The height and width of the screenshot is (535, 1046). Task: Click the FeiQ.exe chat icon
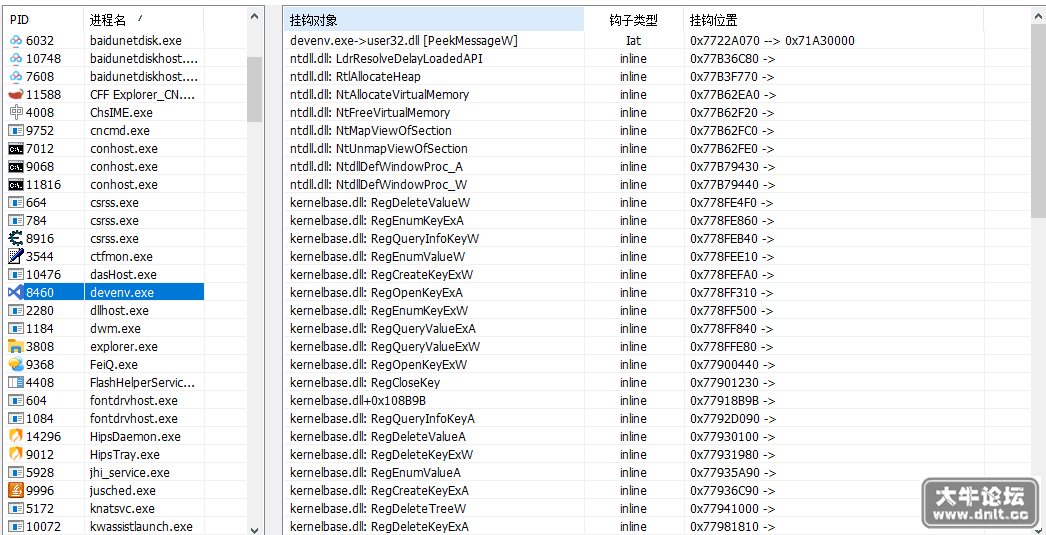coord(17,365)
